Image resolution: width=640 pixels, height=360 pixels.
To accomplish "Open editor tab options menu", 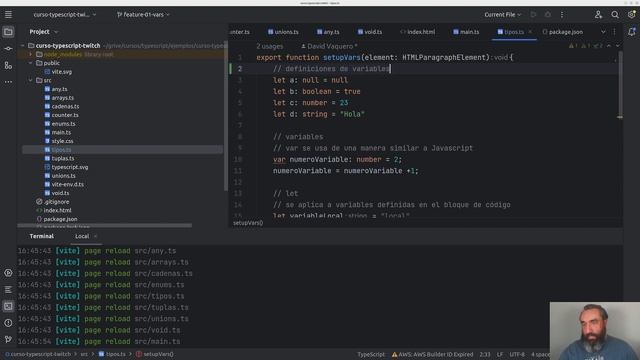I will [614, 32].
